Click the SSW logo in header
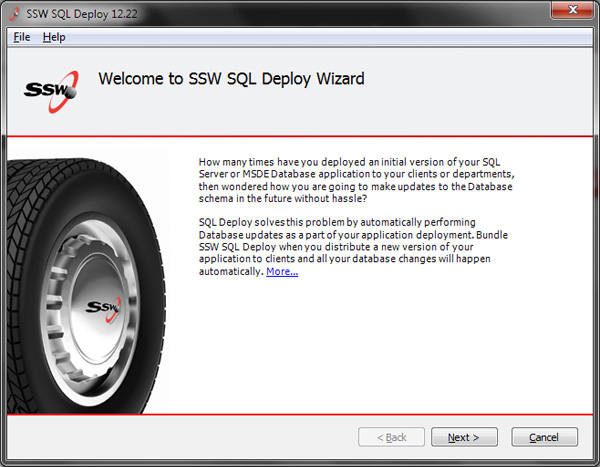The width and height of the screenshot is (600, 467). coord(51,91)
